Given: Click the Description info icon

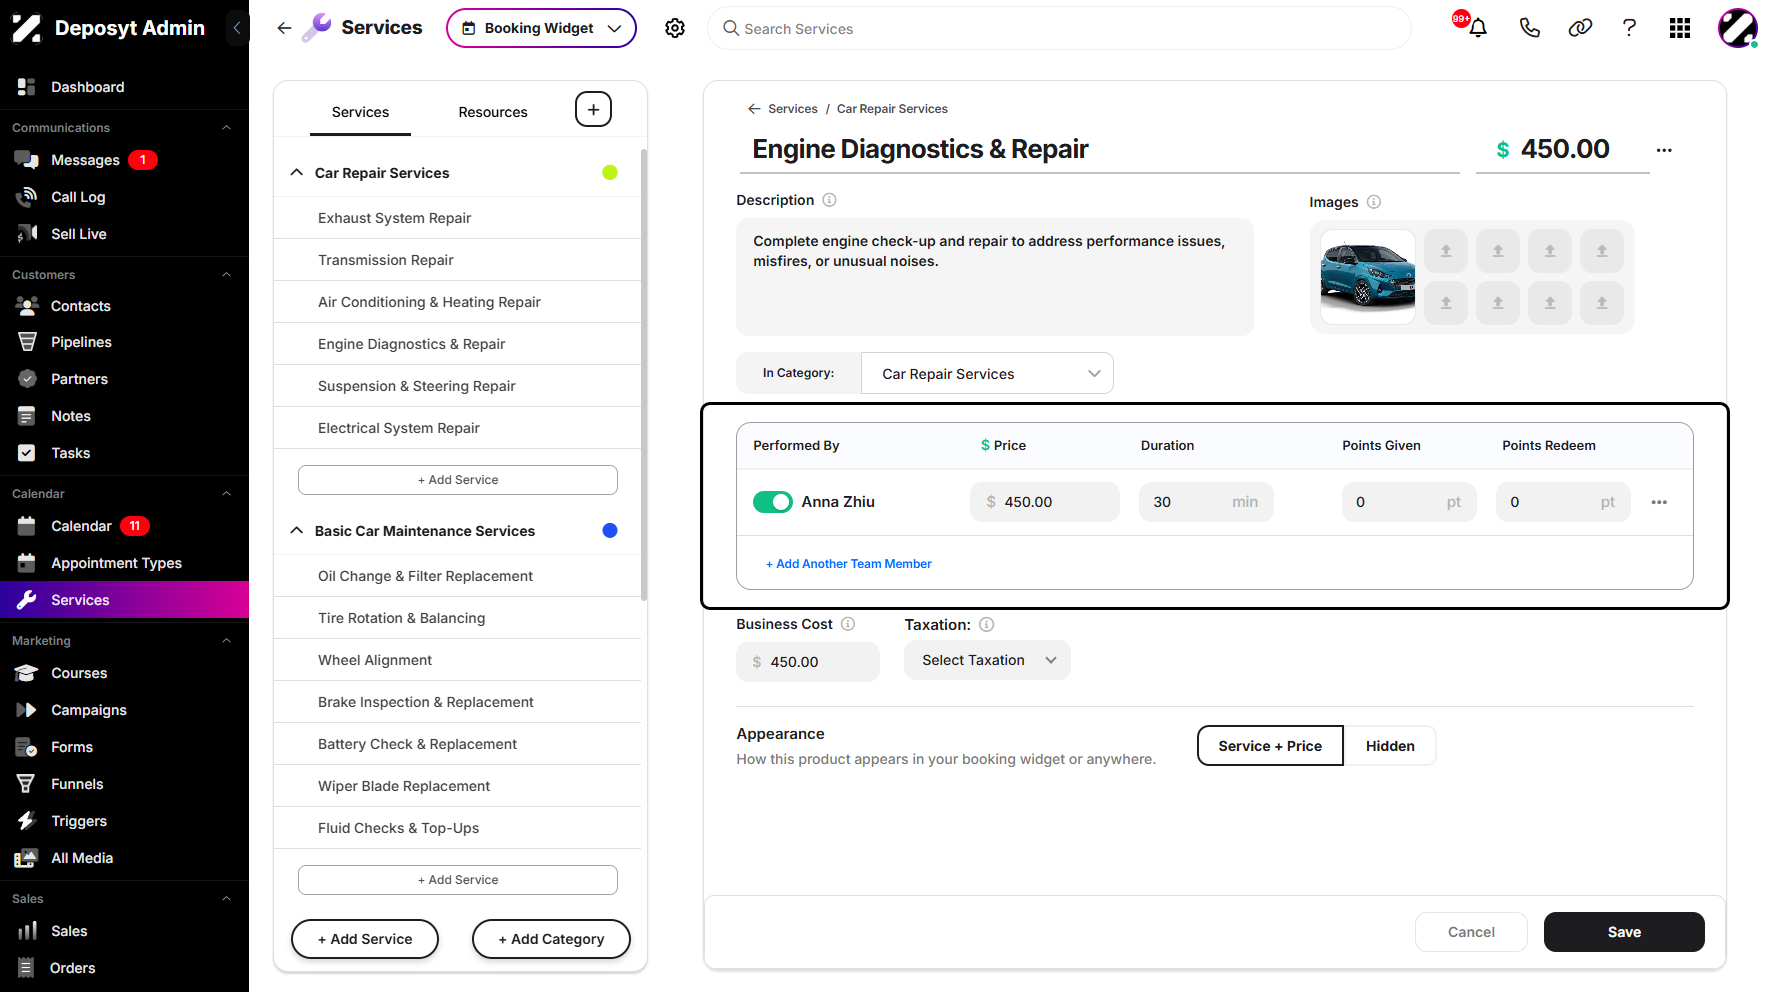Looking at the screenshot, I should (x=829, y=200).
